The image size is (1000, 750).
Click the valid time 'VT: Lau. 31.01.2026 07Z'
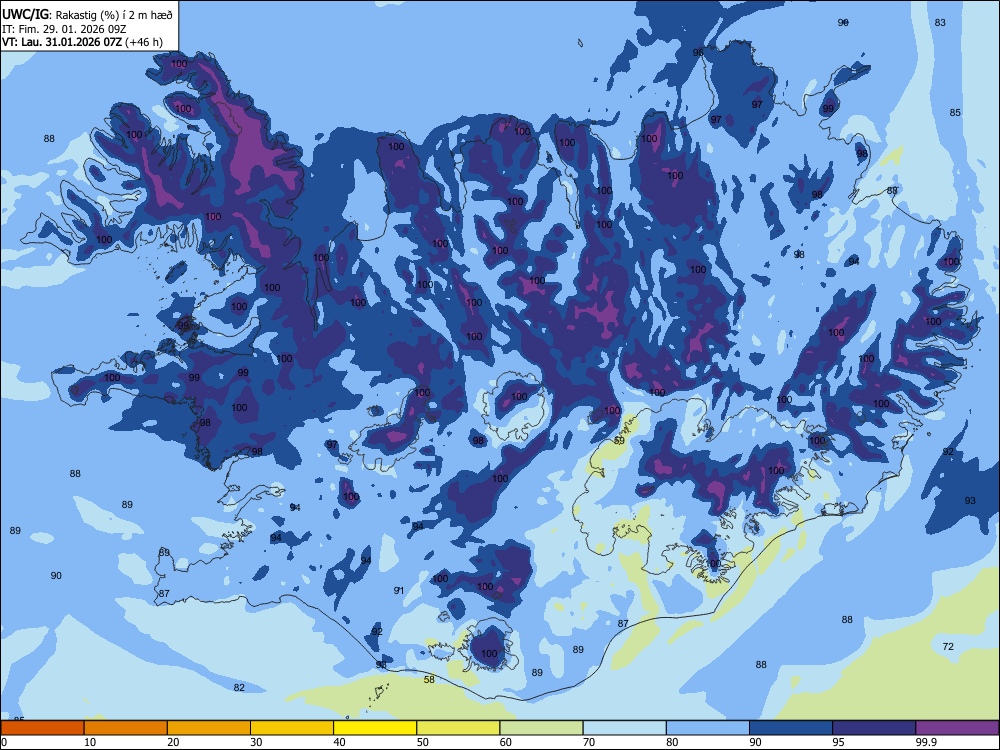[62, 42]
